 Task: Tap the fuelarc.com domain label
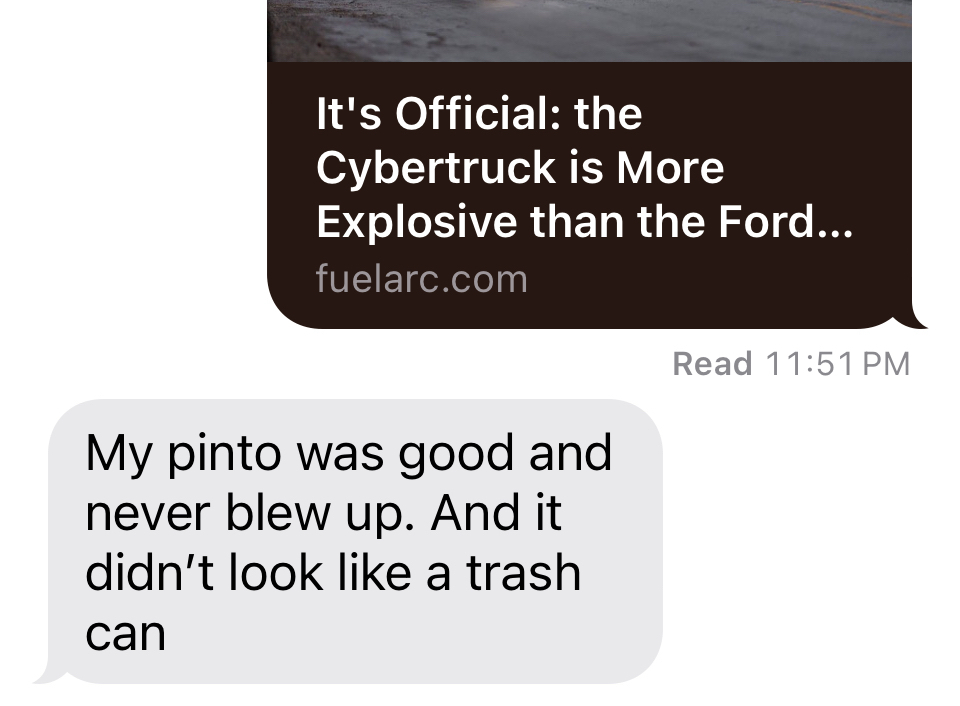(421, 279)
